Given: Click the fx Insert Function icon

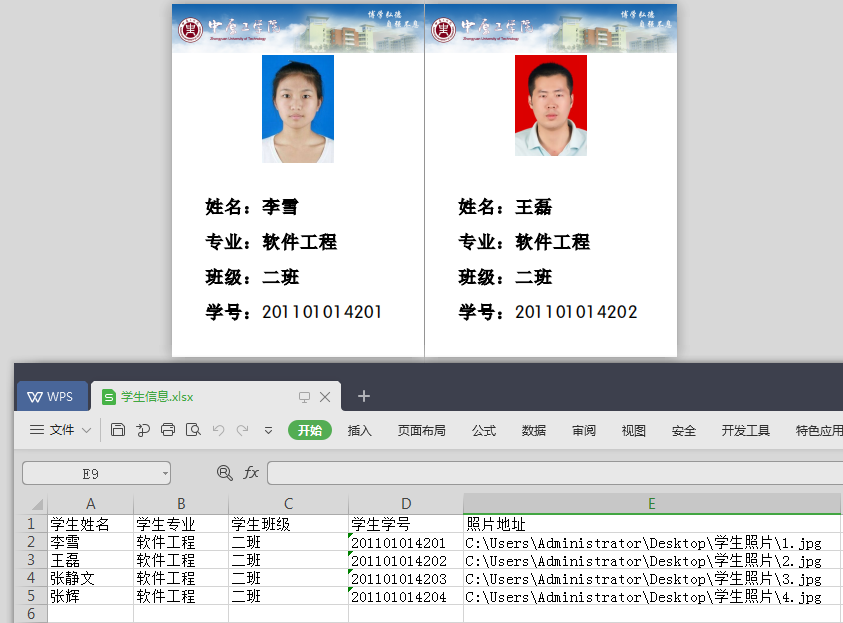Looking at the screenshot, I should tap(250, 472).
